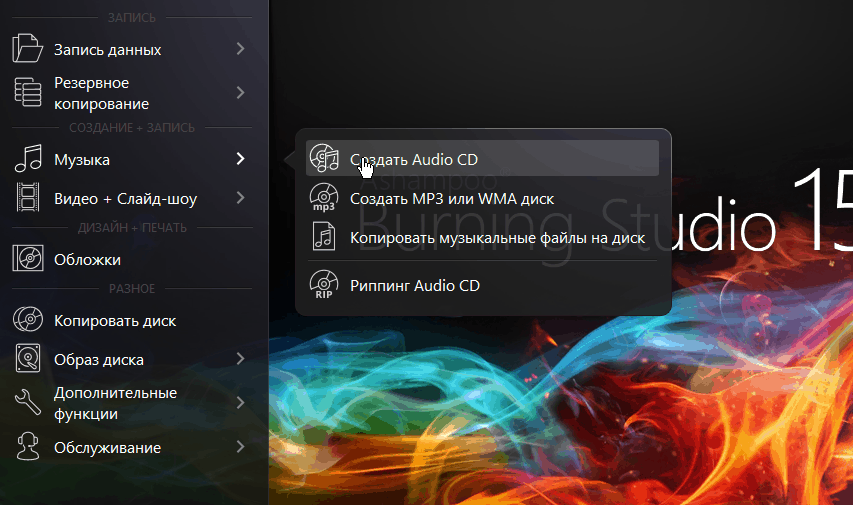Expand the Резервное копирование chevron

click(x=240, y=93)
